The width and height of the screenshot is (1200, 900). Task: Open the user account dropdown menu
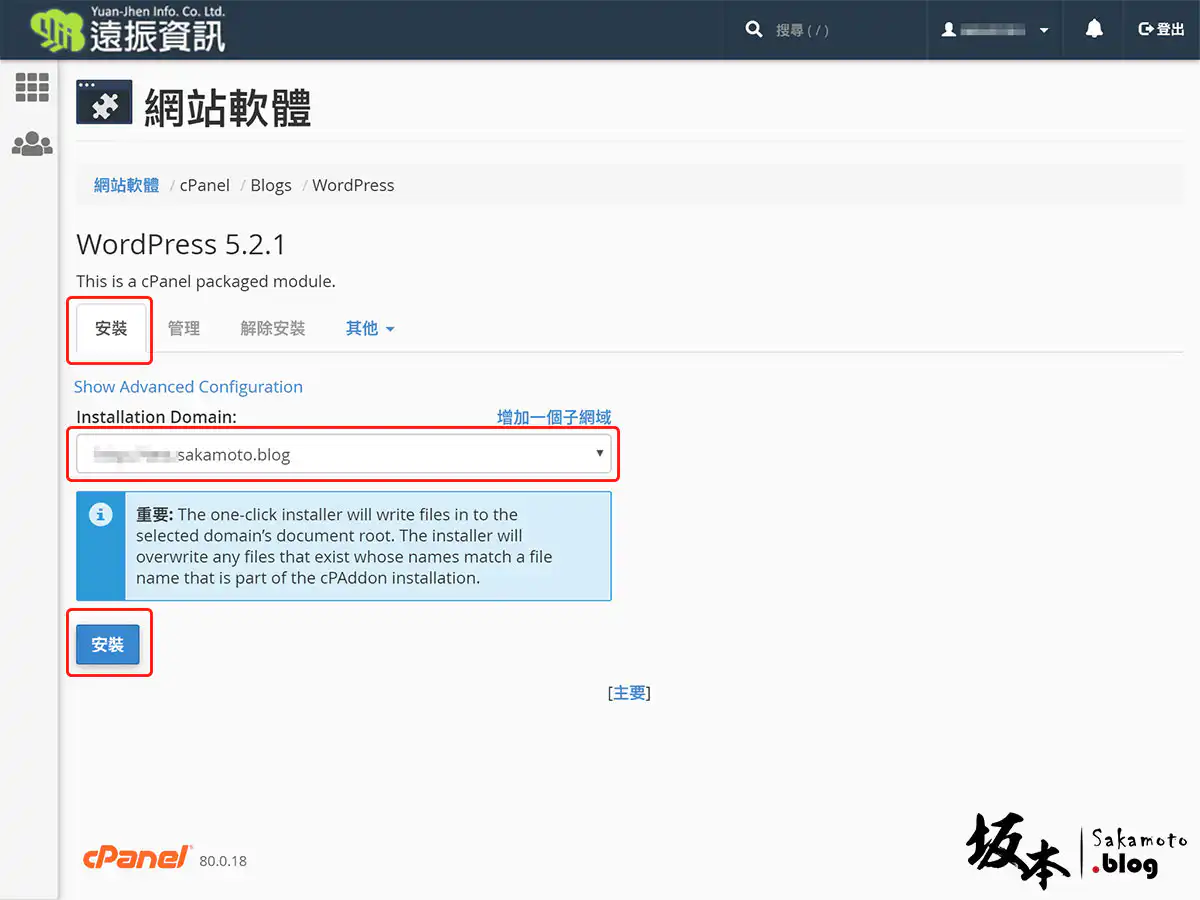(x=995, y=30)
